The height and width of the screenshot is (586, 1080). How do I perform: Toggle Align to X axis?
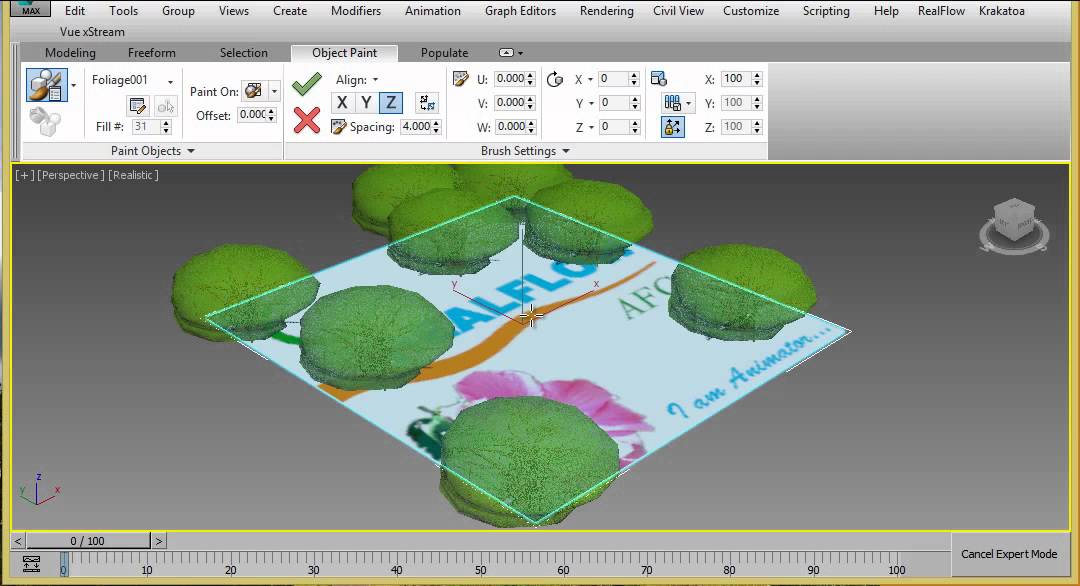[x=342, y=103]
